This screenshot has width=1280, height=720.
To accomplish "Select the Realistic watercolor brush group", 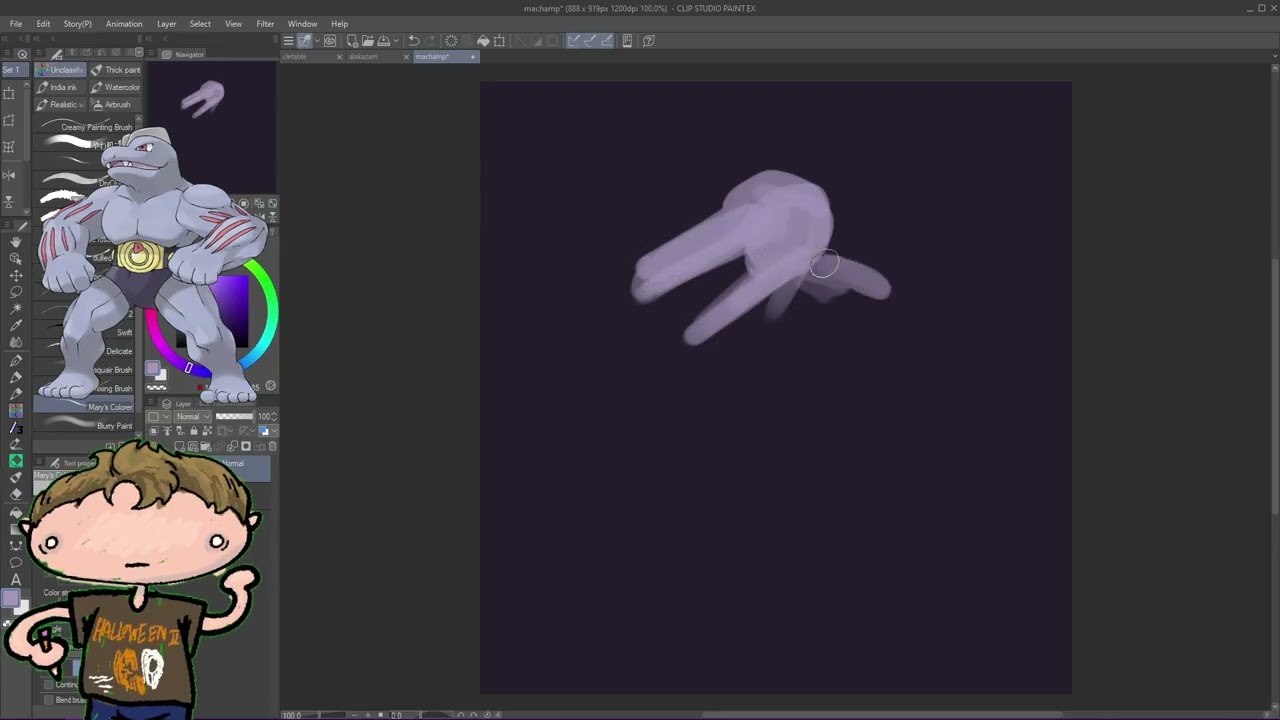I will pos(61,104).
